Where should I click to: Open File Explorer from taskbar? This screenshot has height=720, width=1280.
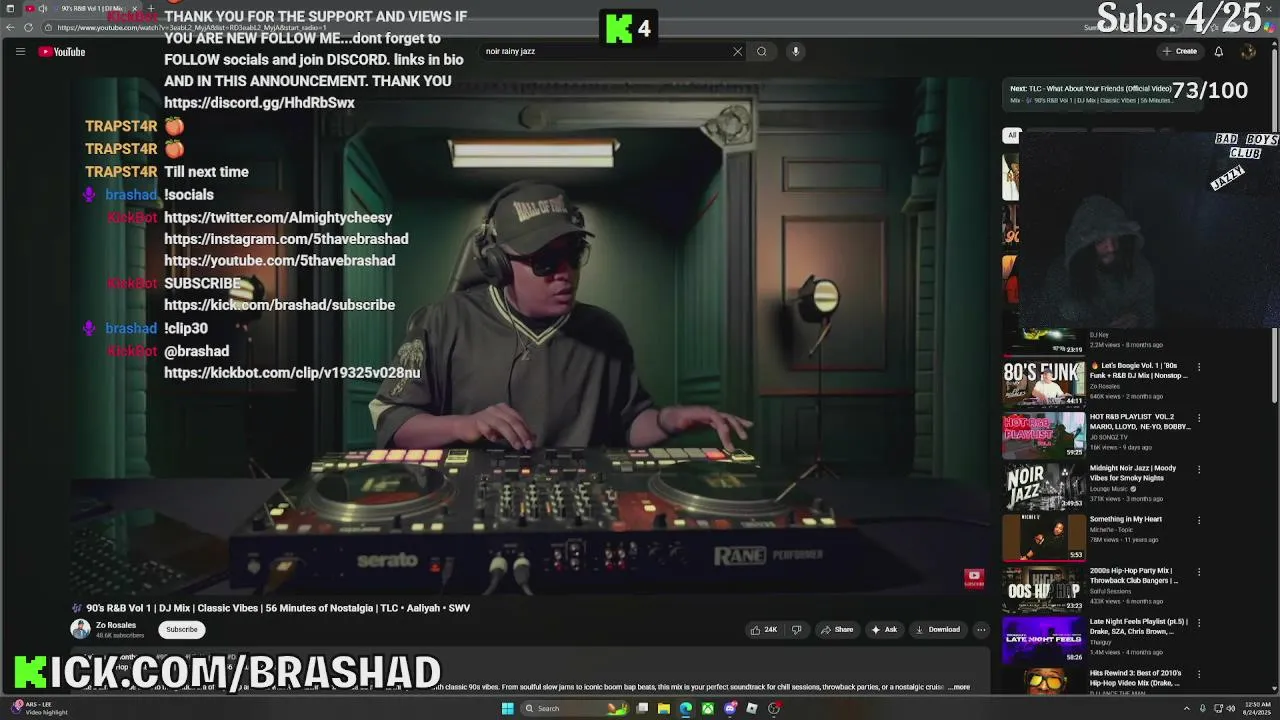663,708
